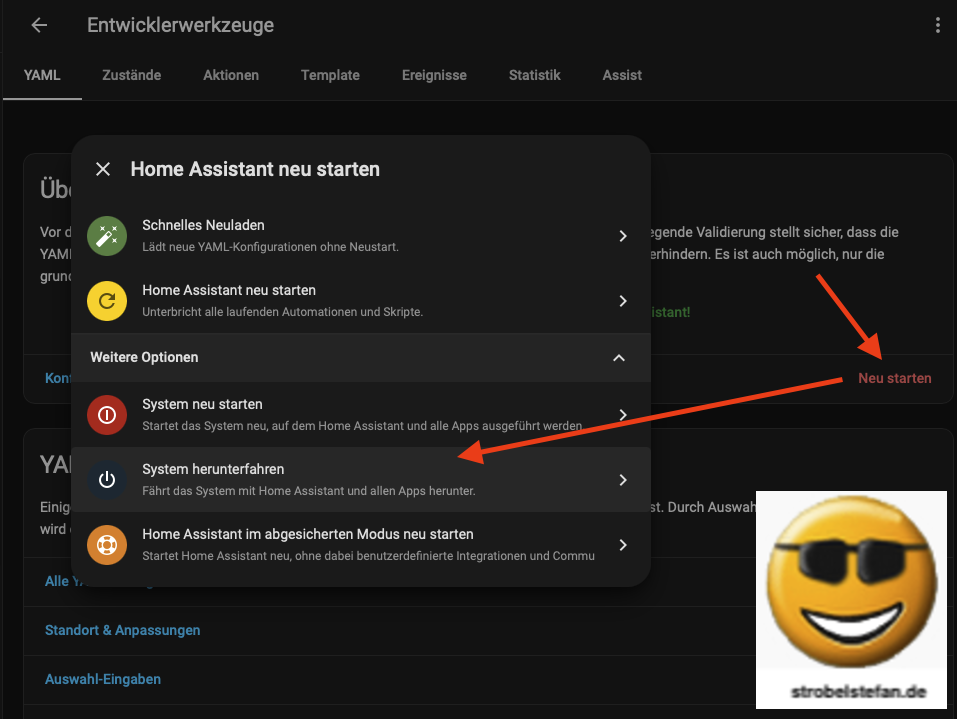Click the Weitere Optionen label
Viewport: 957px width, 719px height.
(x=144, y=357)
